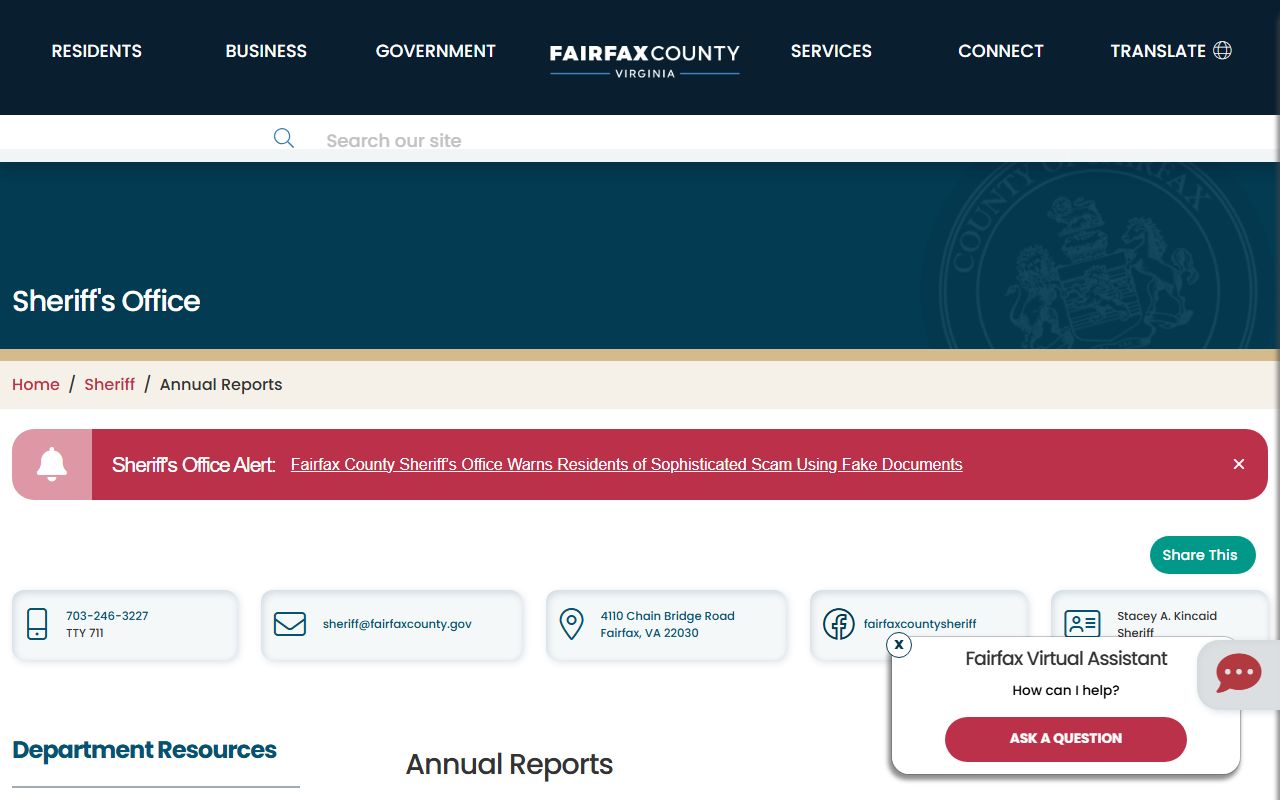Image resolution: width=1280 pixels, height=800 pixels.
Task: Dismiss the Sheriff's Office Alert banner
Action: (1238, 464)
